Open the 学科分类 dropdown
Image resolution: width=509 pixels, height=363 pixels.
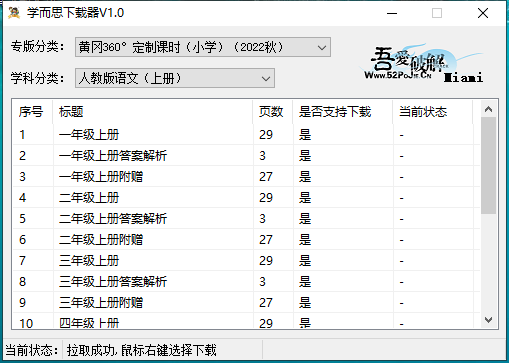[175, 78]
